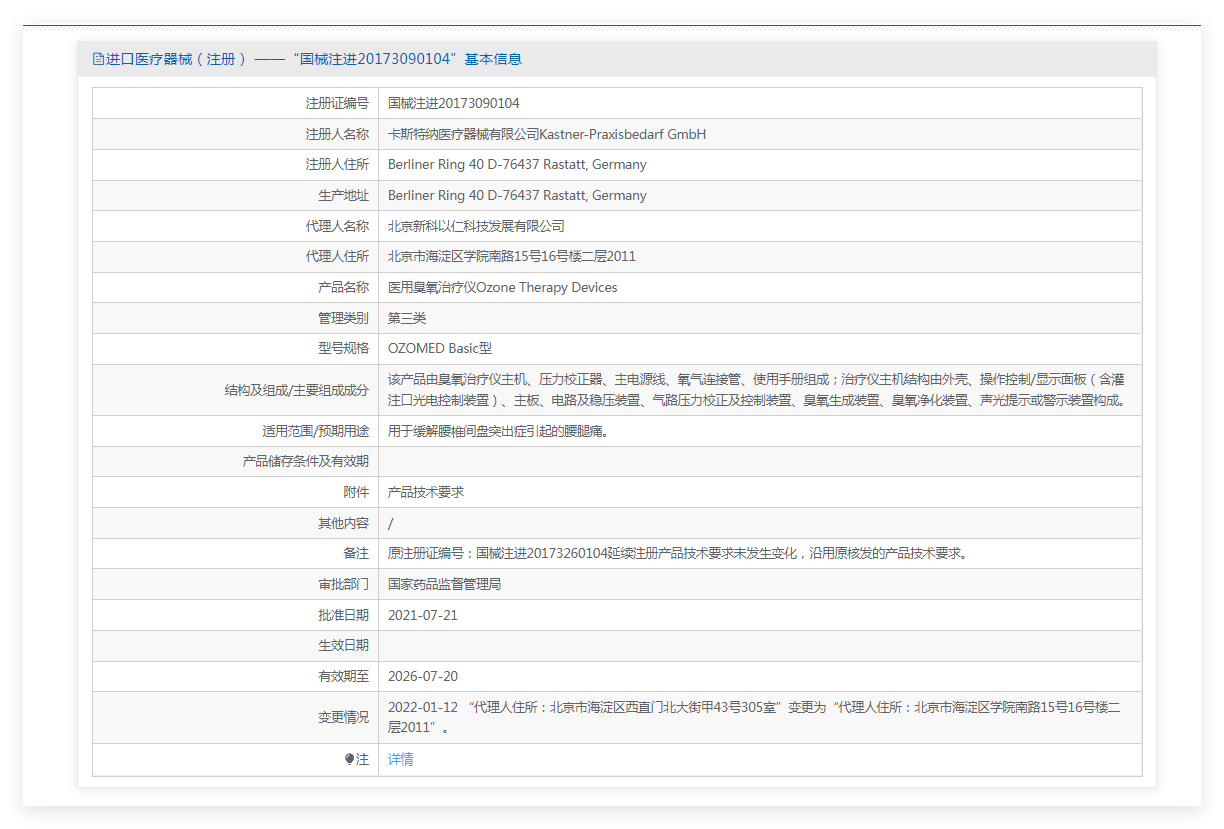Click the change record dated 2022-01-12
Screen dimensions: 1224x829
tap(754, 717)
